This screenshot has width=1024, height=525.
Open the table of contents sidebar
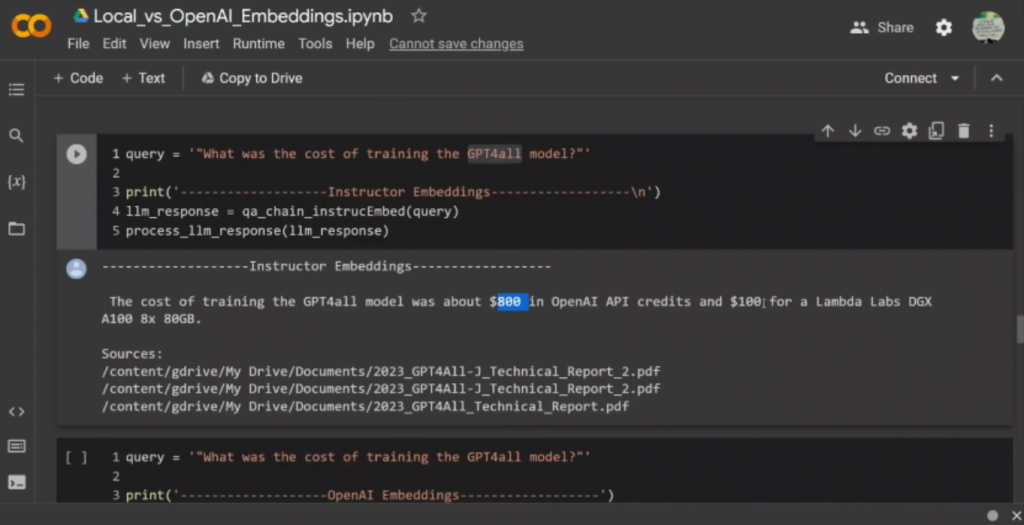coord(16,90)
